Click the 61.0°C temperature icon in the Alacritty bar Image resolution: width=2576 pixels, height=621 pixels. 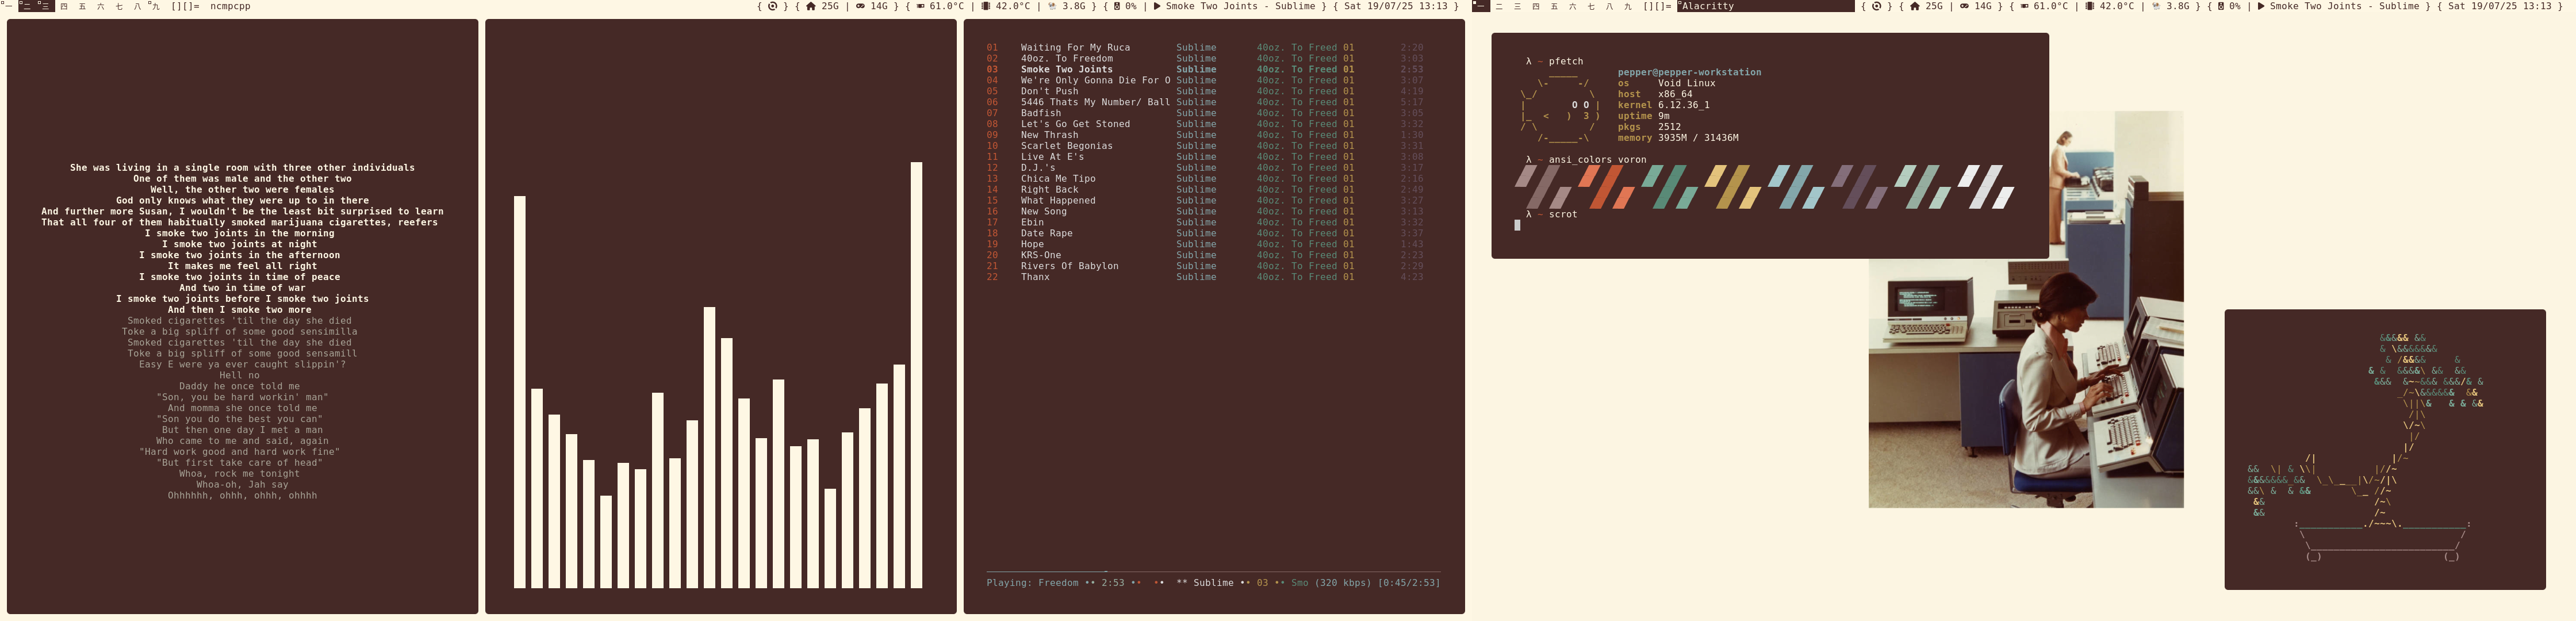pyautogui.click(x=2024, y=6)
